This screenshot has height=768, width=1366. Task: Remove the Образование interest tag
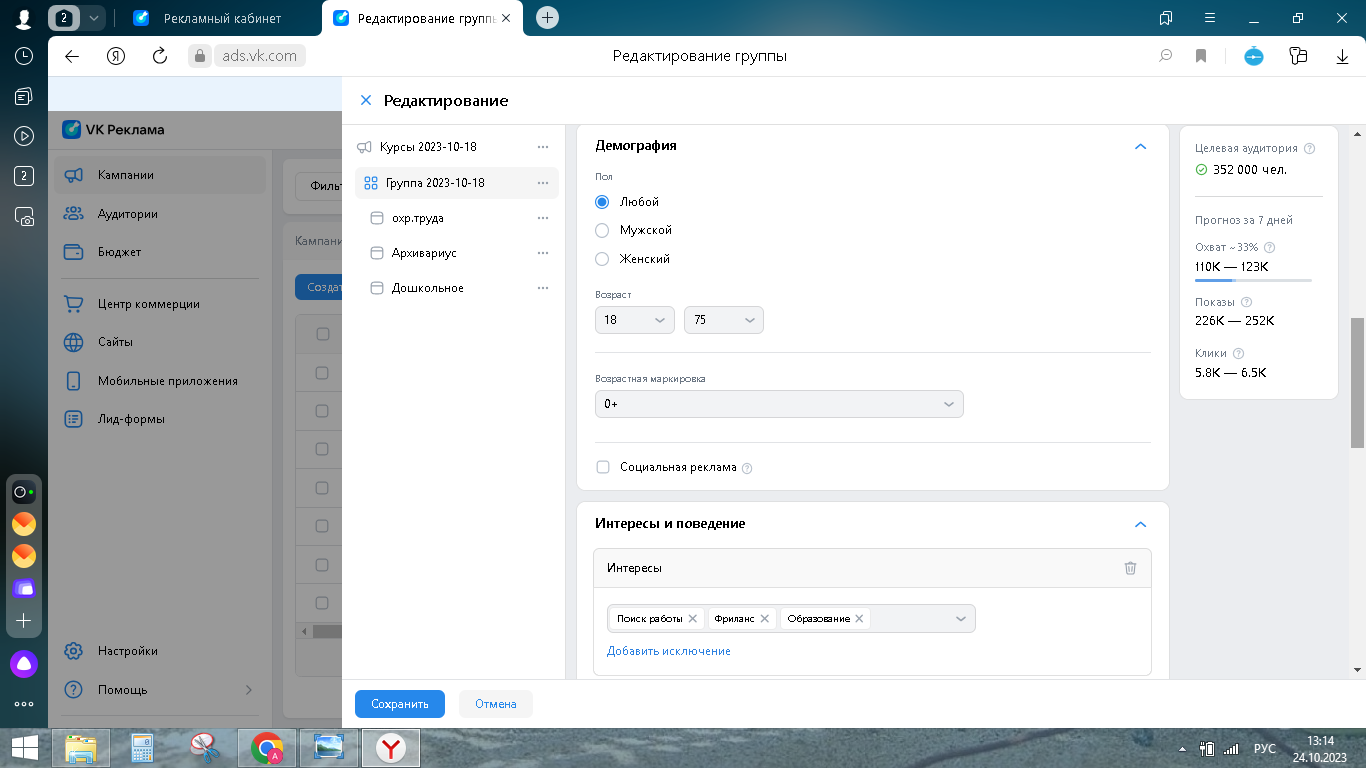(859, 619)
